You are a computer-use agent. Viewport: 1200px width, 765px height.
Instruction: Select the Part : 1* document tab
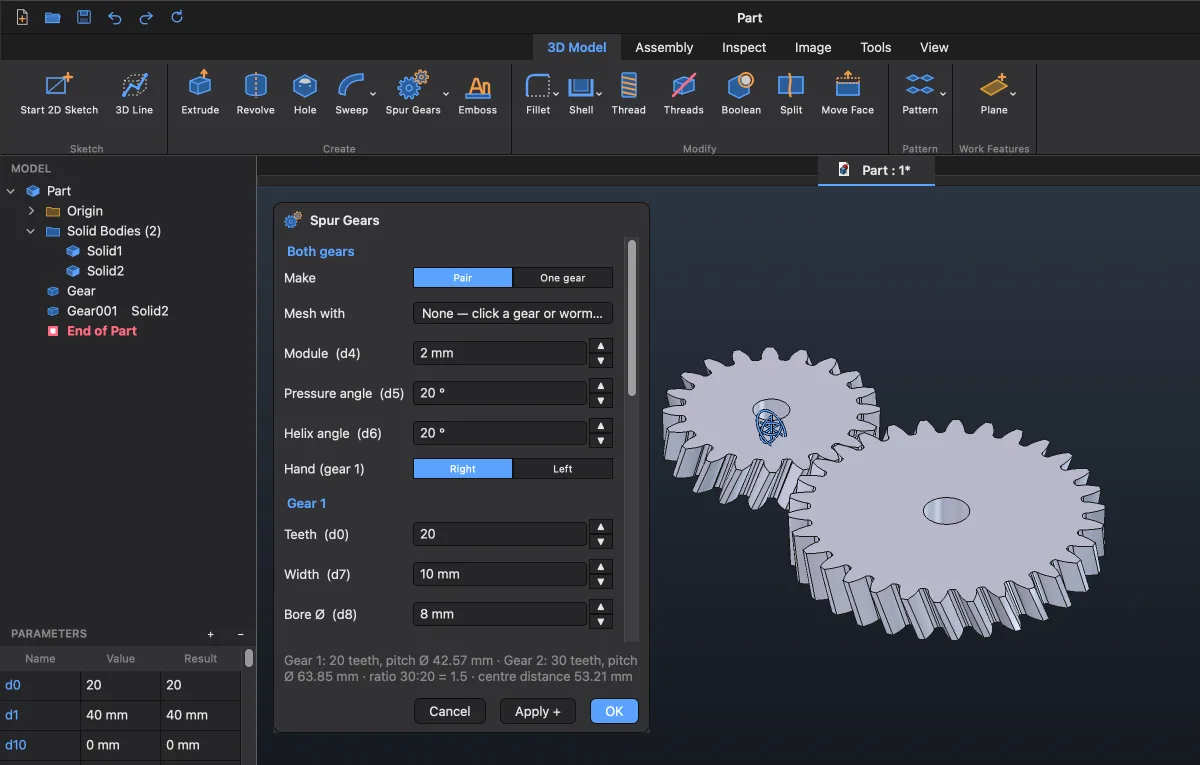[876, 170]
